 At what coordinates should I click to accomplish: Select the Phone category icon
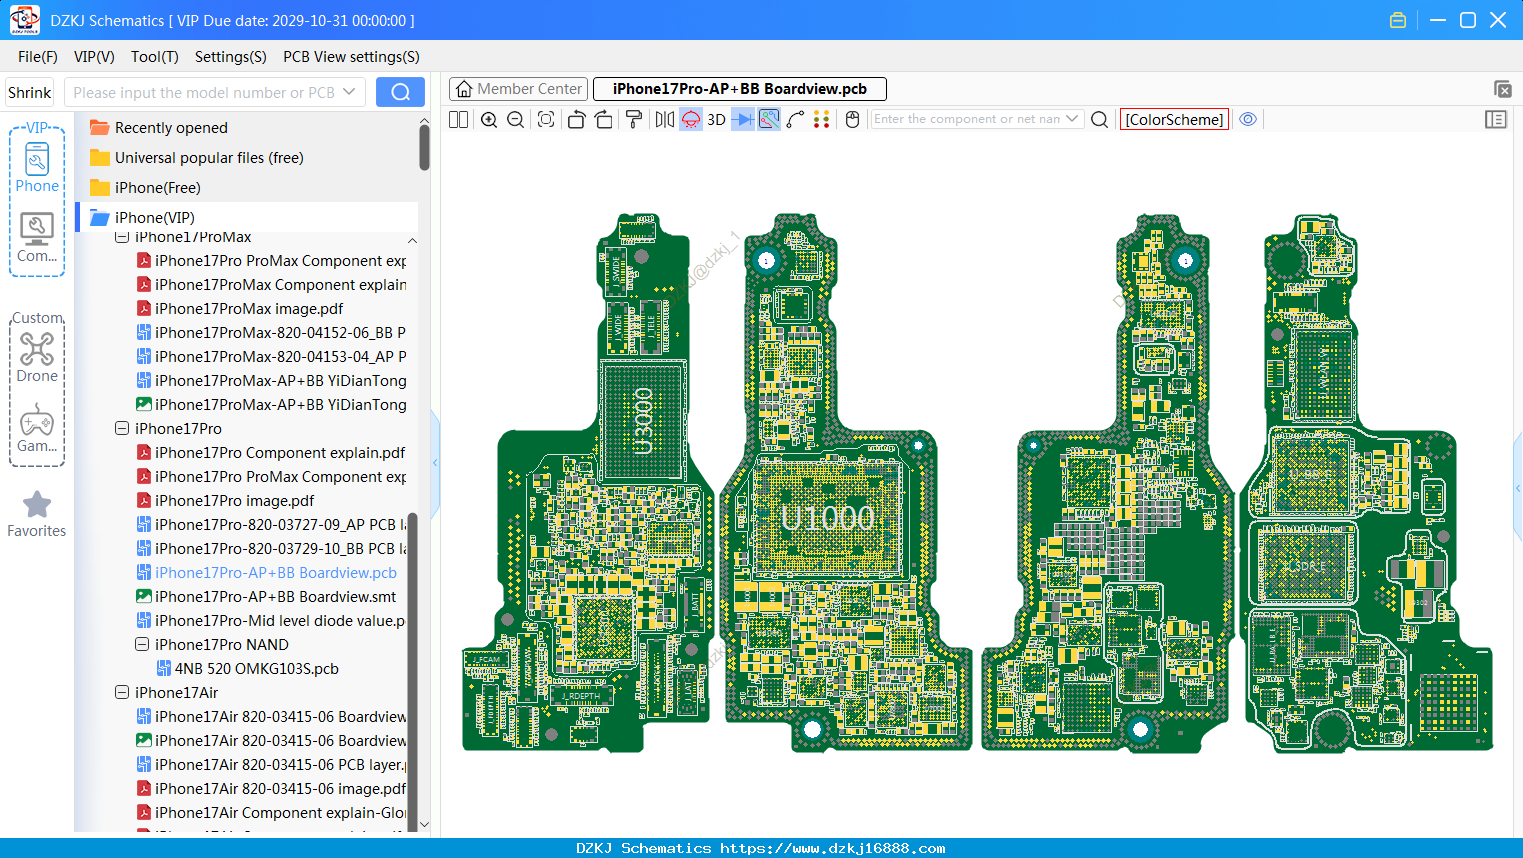pos(37,168)
